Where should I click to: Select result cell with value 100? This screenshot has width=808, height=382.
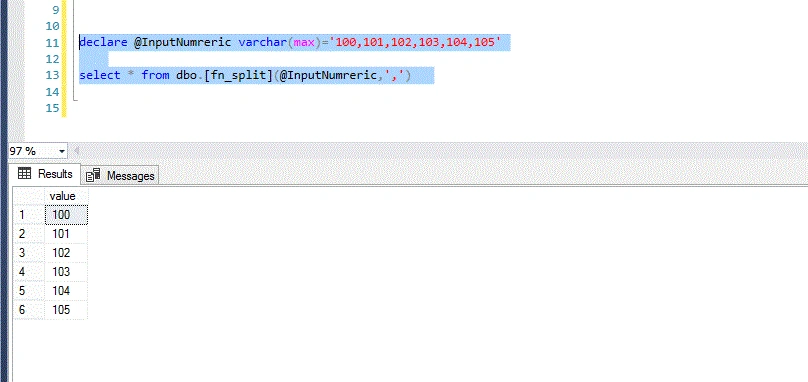pos(66,215)
